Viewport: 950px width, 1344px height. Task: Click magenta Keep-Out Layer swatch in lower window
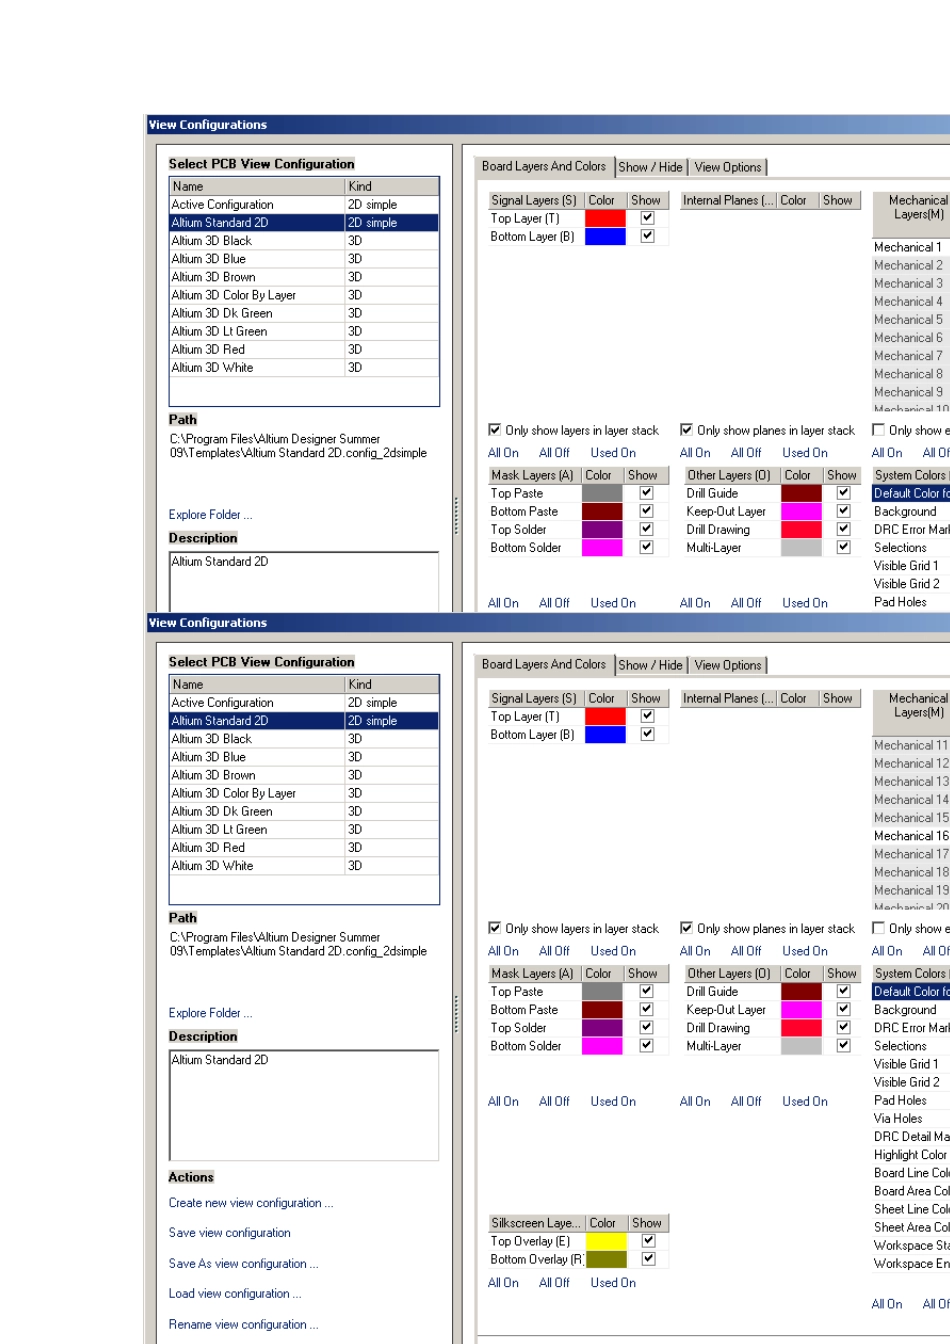click(x=802, y=1009)
